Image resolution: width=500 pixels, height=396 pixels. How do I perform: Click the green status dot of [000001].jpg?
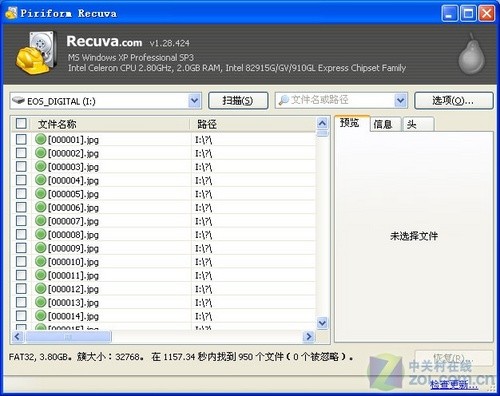point(40,139)
